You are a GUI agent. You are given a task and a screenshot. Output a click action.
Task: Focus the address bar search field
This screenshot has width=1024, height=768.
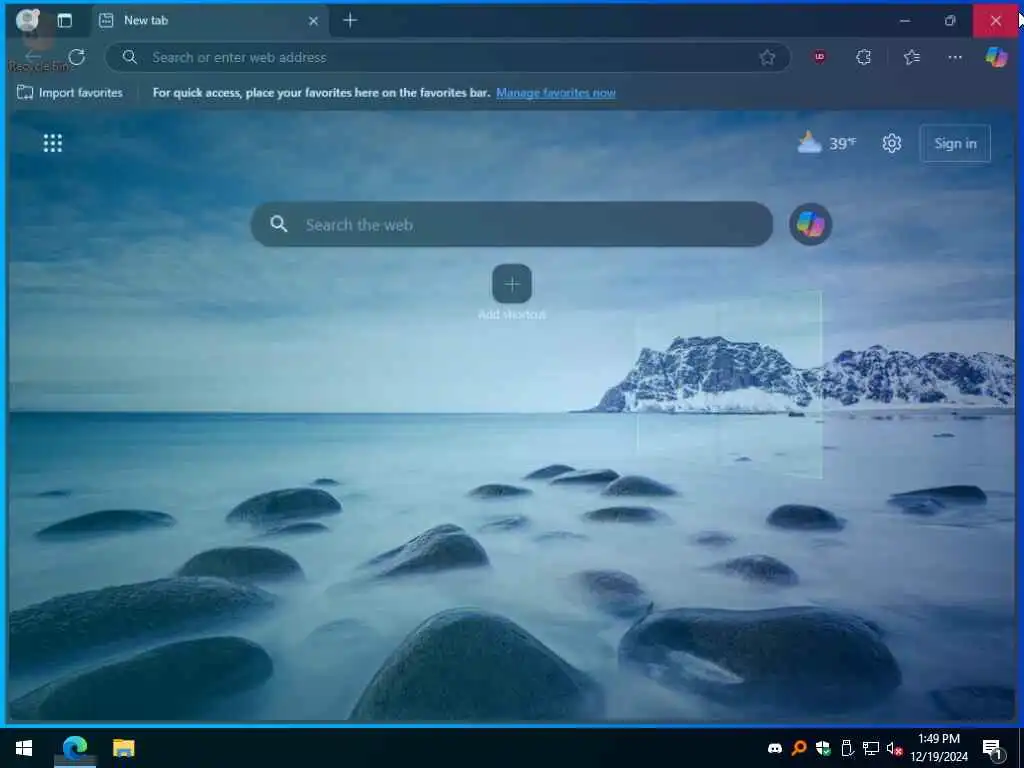(447, 57)
